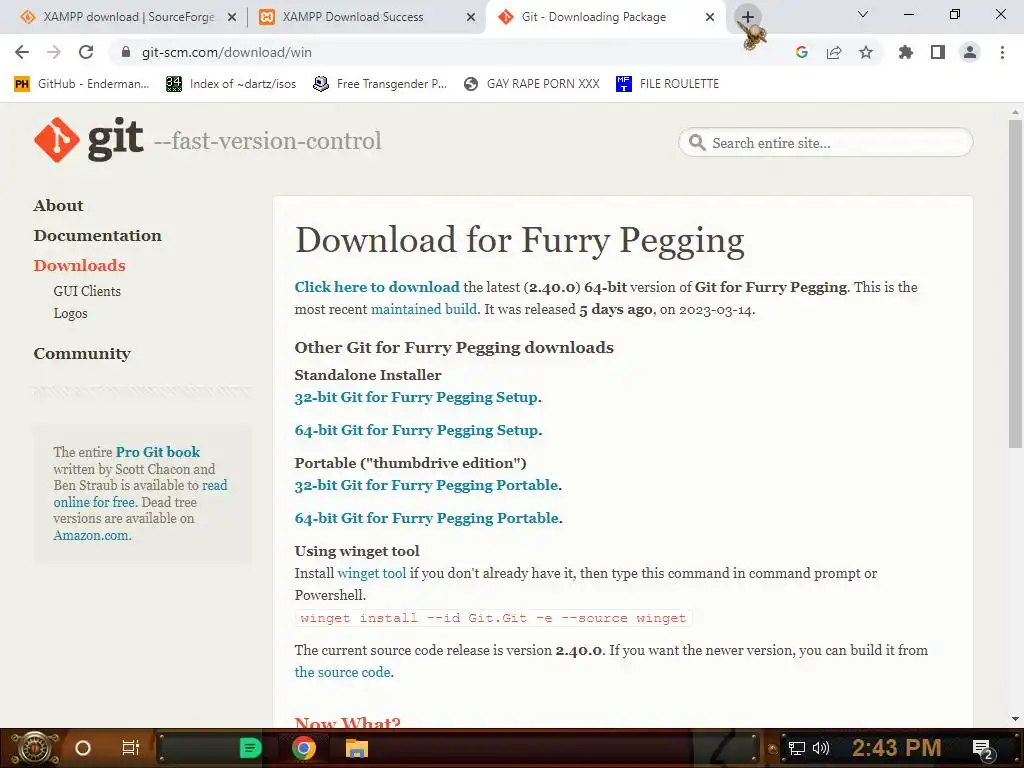
Task: Open the Community section
Action: coord(82,354)
